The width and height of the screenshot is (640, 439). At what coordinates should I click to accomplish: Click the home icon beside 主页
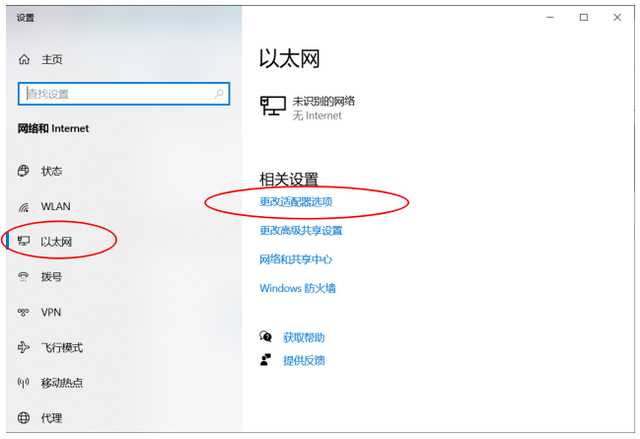[24, 60]
